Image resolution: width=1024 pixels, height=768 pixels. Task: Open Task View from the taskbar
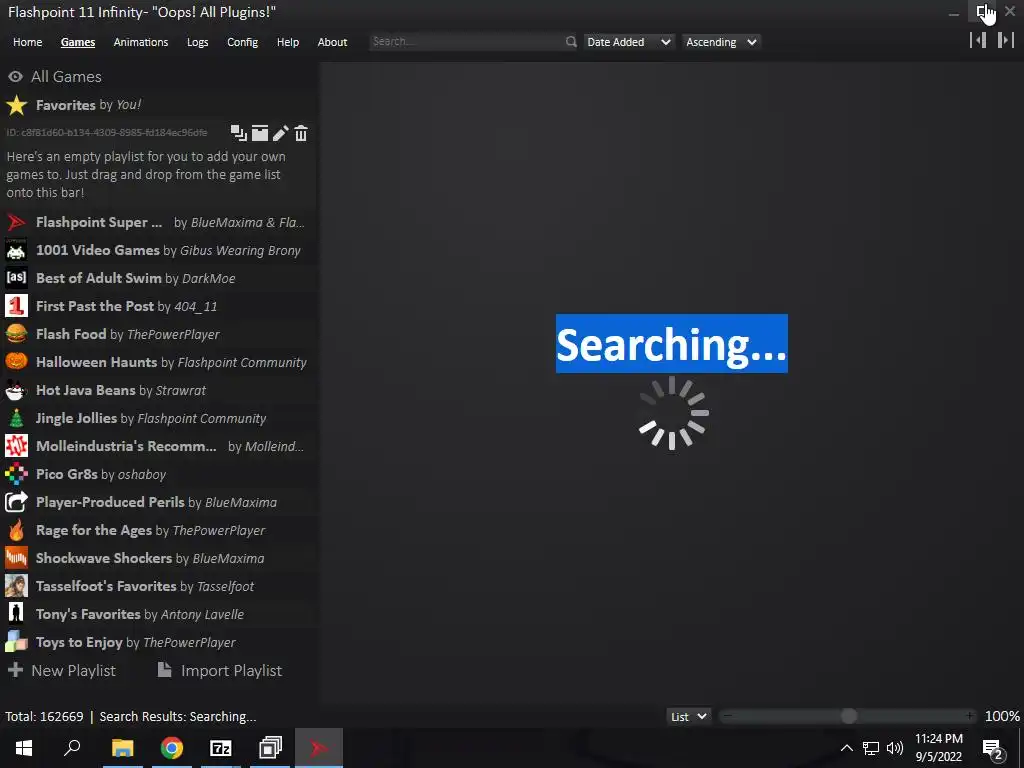point(270,748)
